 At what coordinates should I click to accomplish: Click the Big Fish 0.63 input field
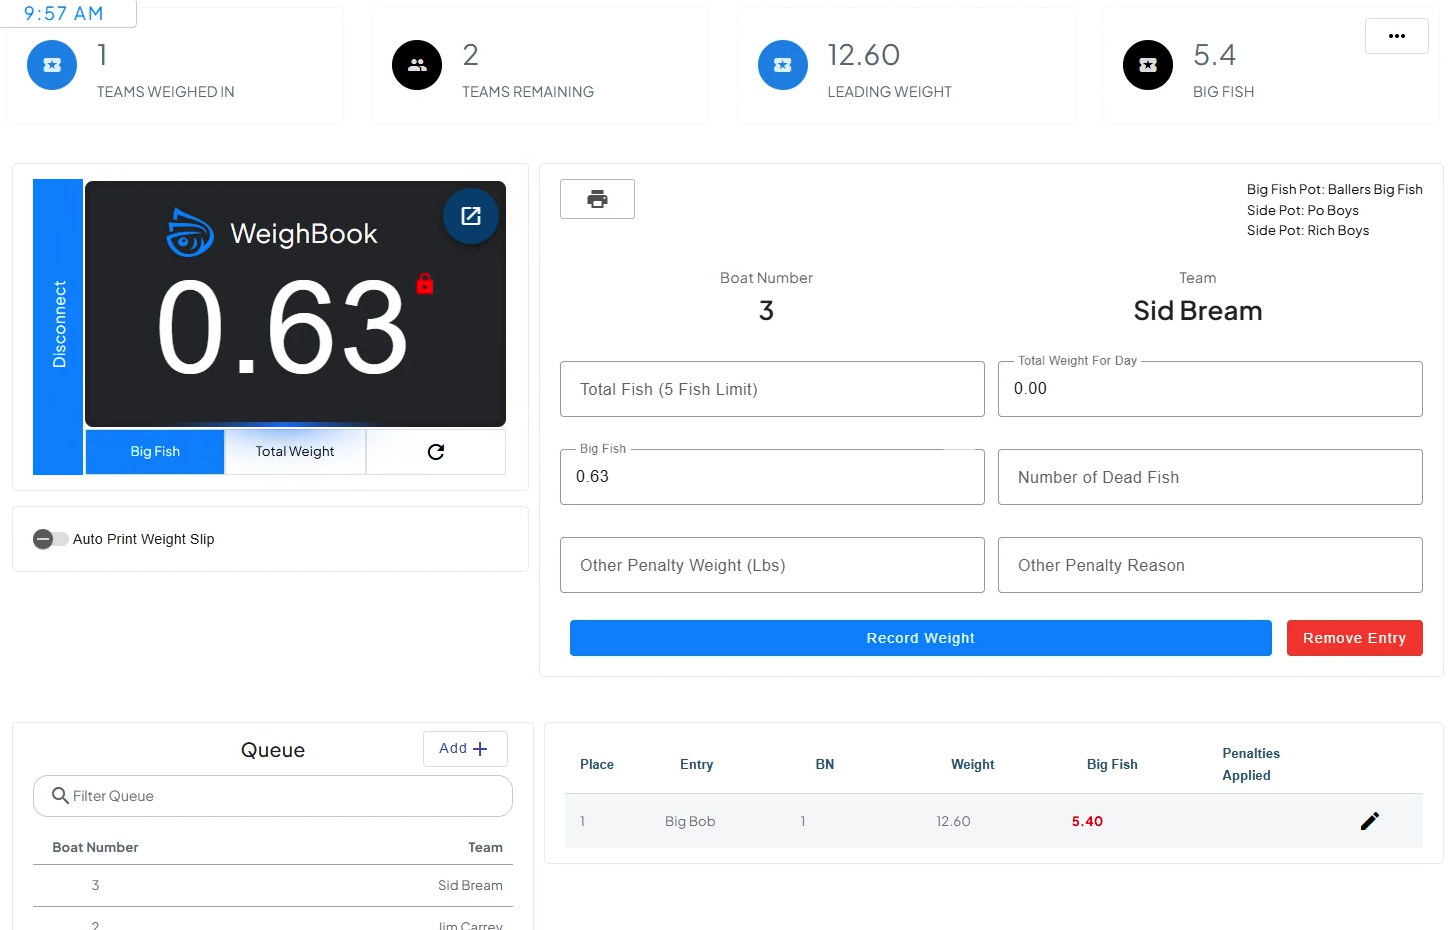tap(772, 477)
